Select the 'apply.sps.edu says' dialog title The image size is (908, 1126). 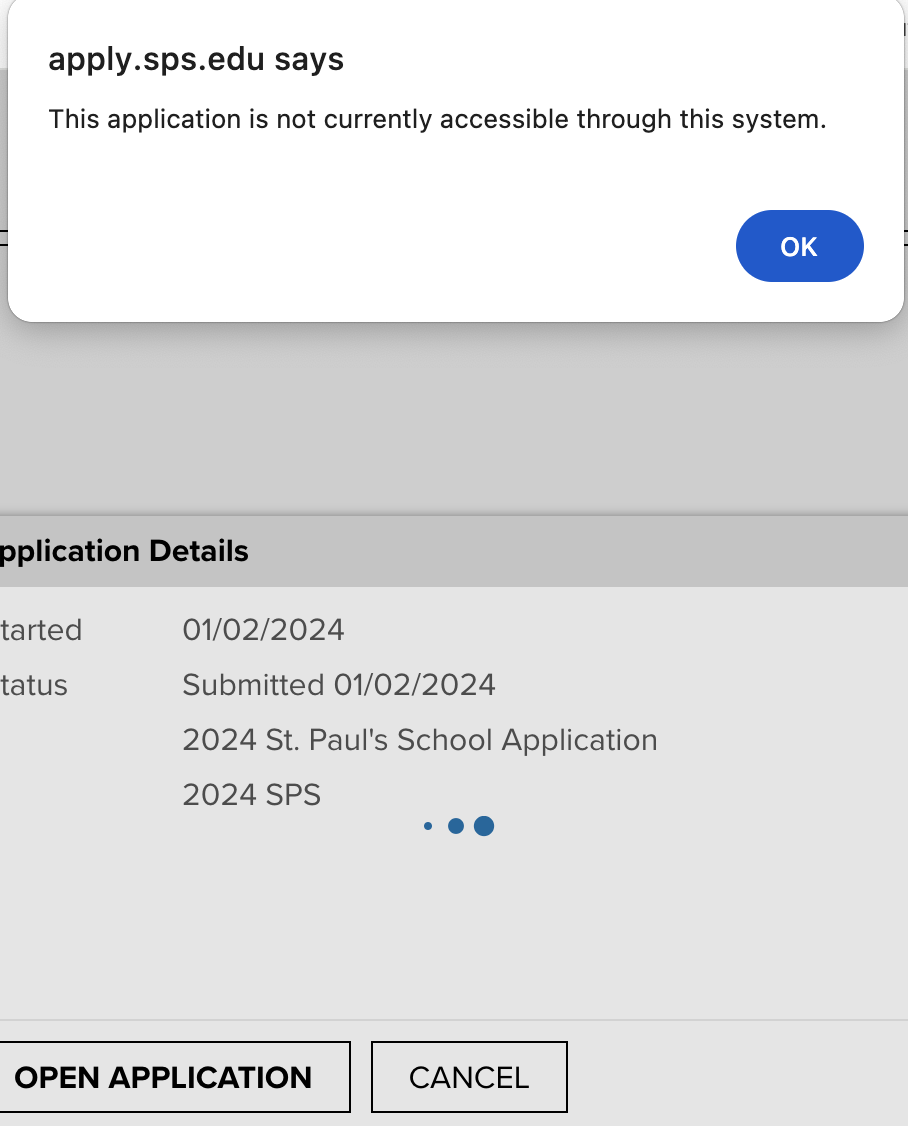[196, 60]
